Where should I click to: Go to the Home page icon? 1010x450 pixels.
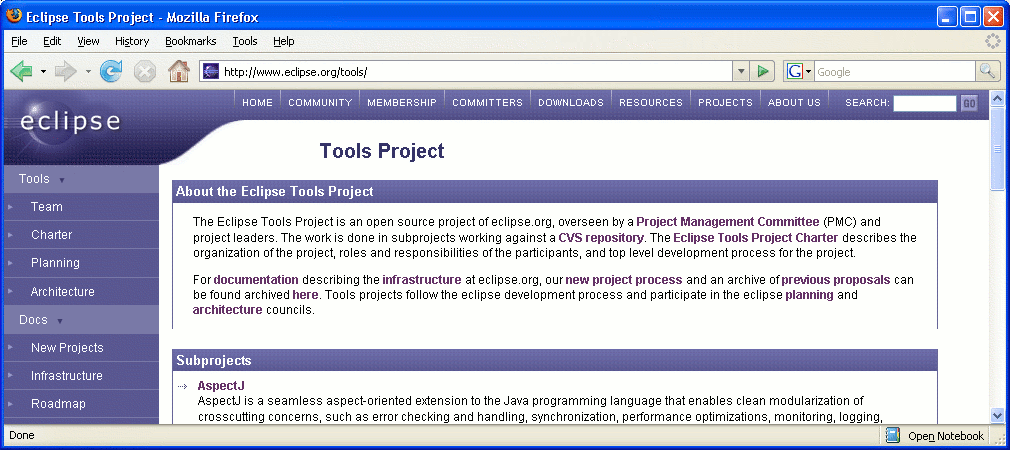[x=178, y=71]
